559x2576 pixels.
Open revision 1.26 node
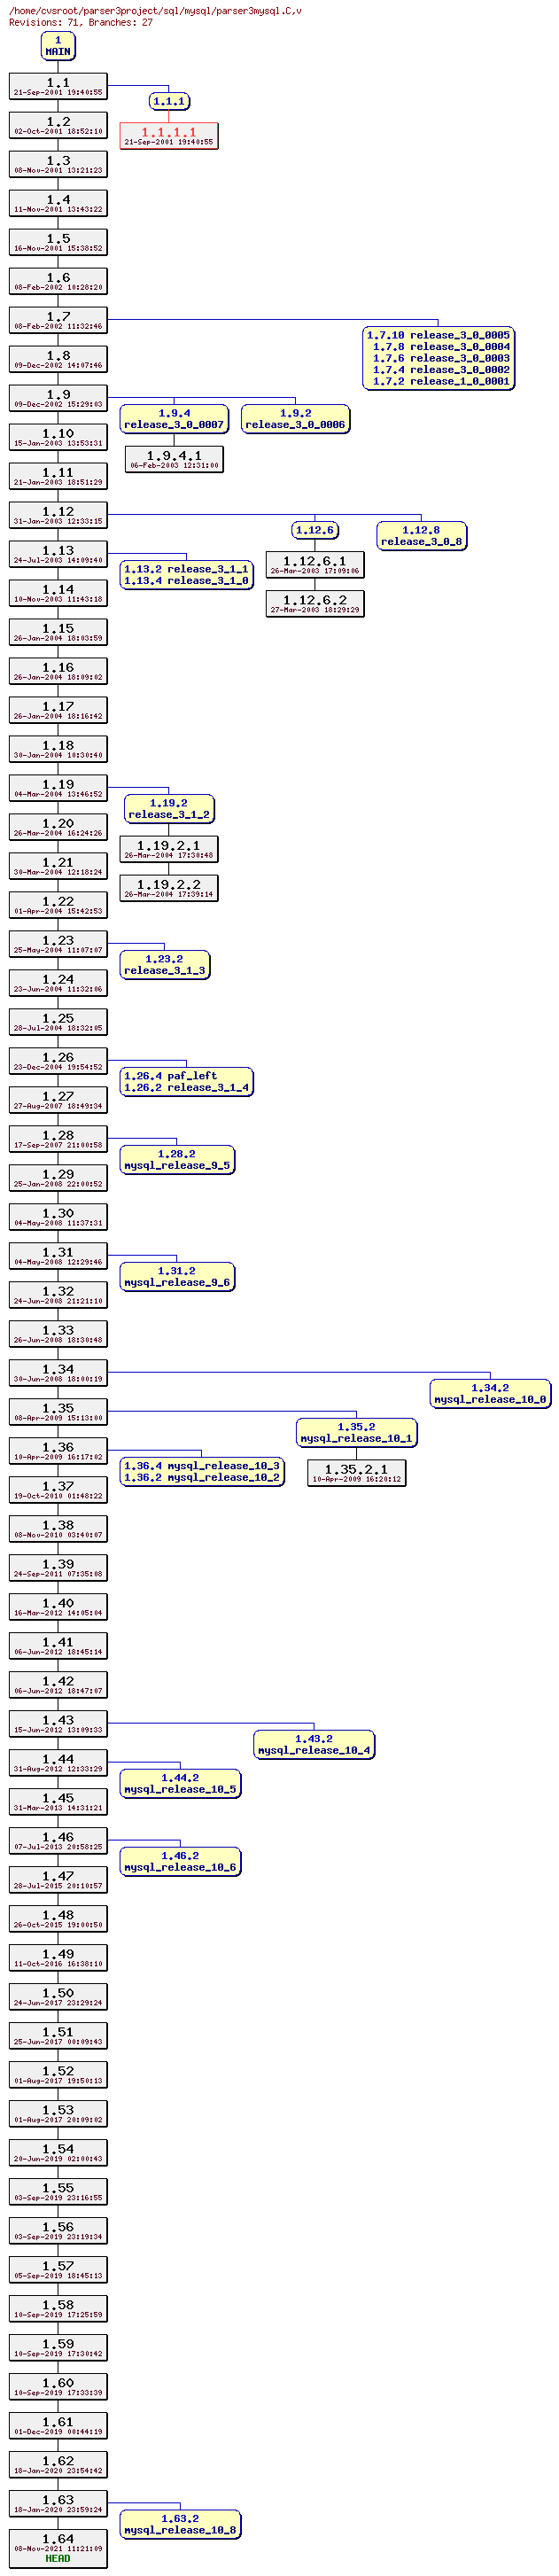(58, 1061)
